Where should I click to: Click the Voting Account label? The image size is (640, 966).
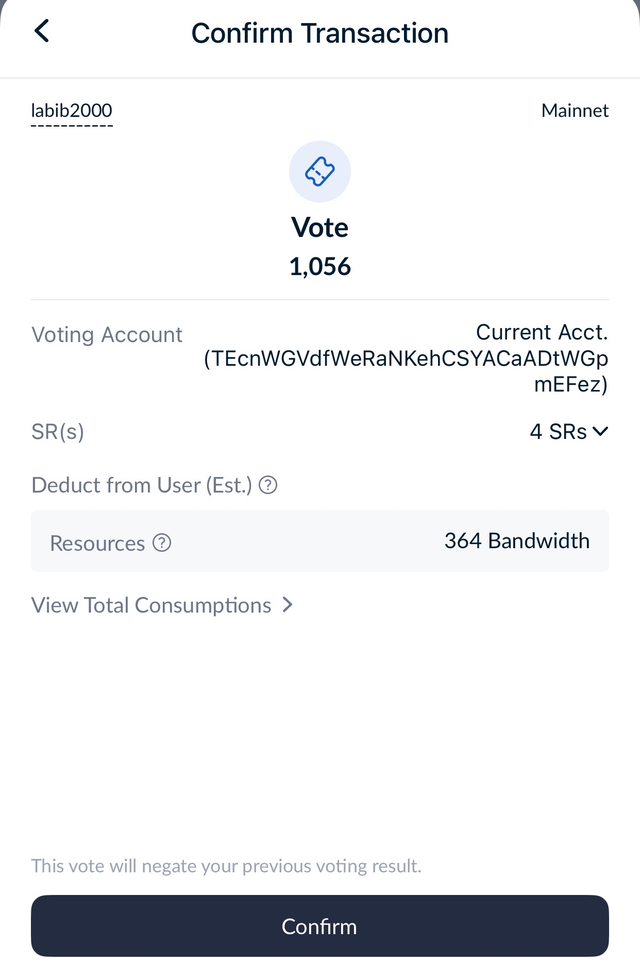pos(107,335)
